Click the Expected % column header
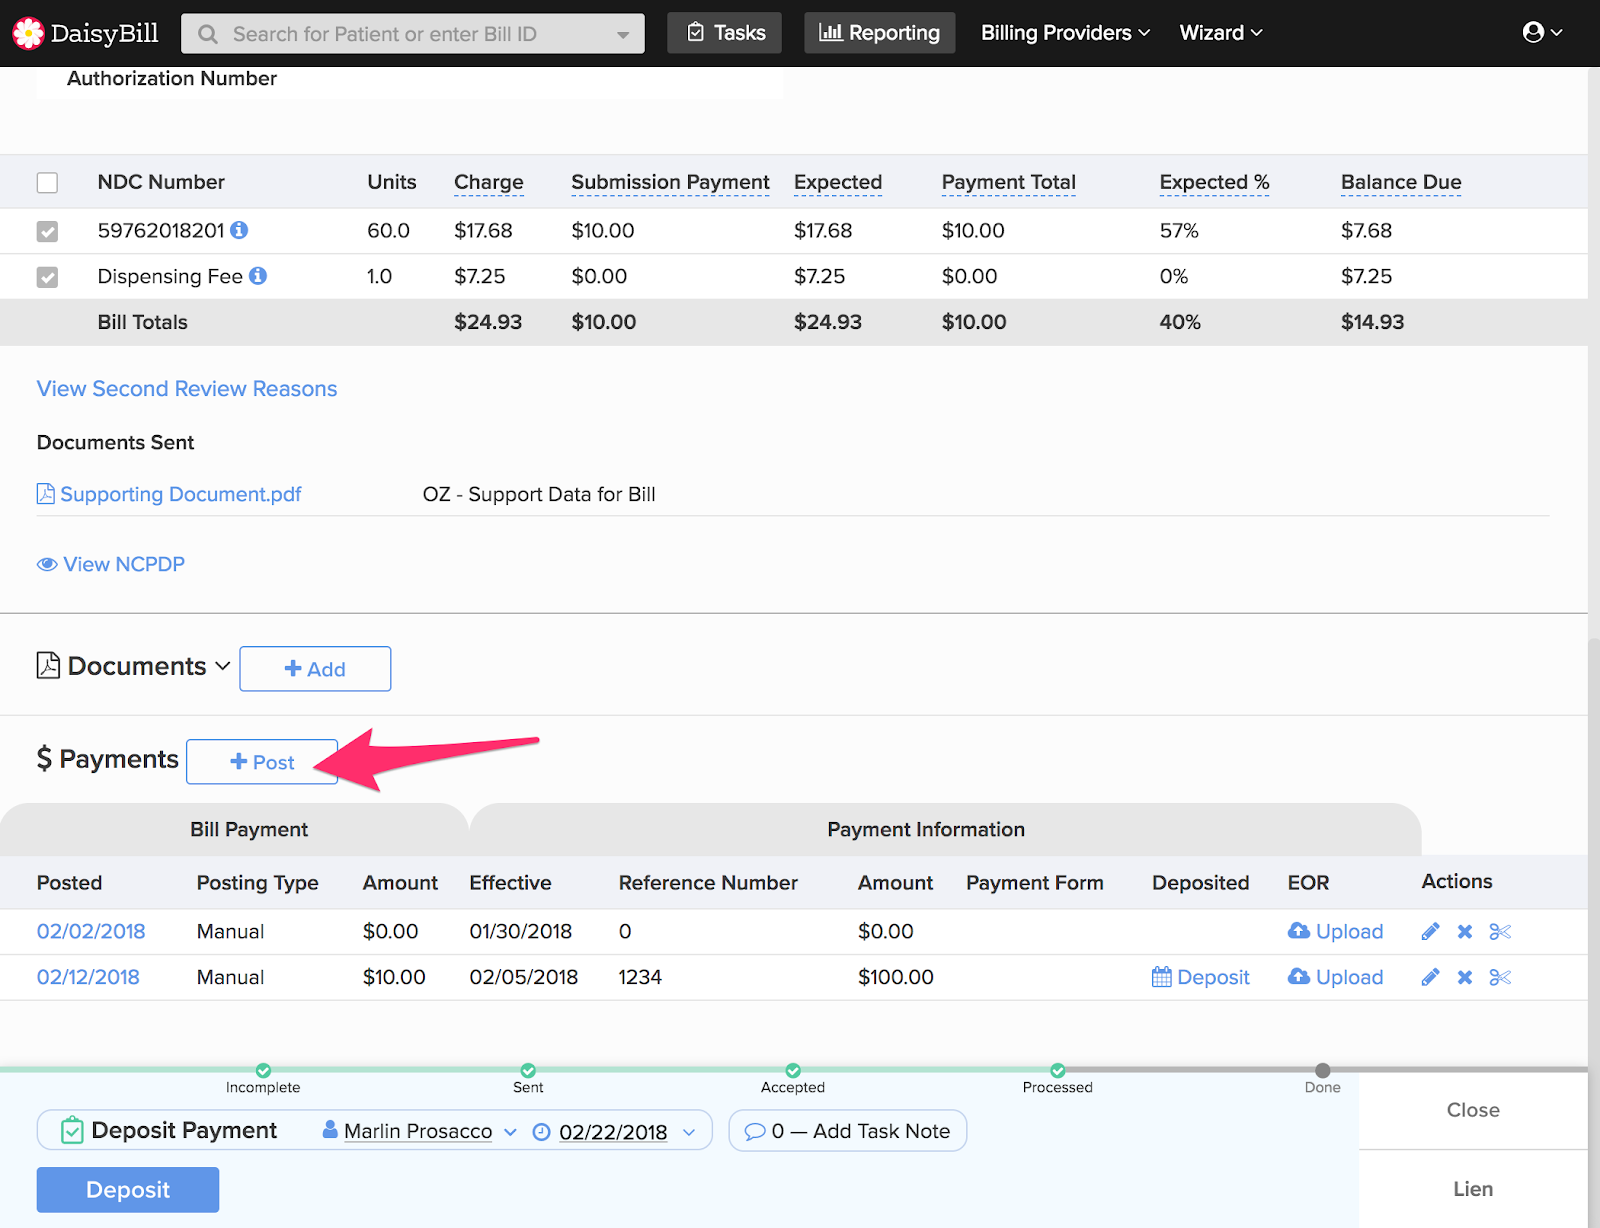Image resolution: width=1600 pixels, height=1228 pixels. [x=1215, y=182]
